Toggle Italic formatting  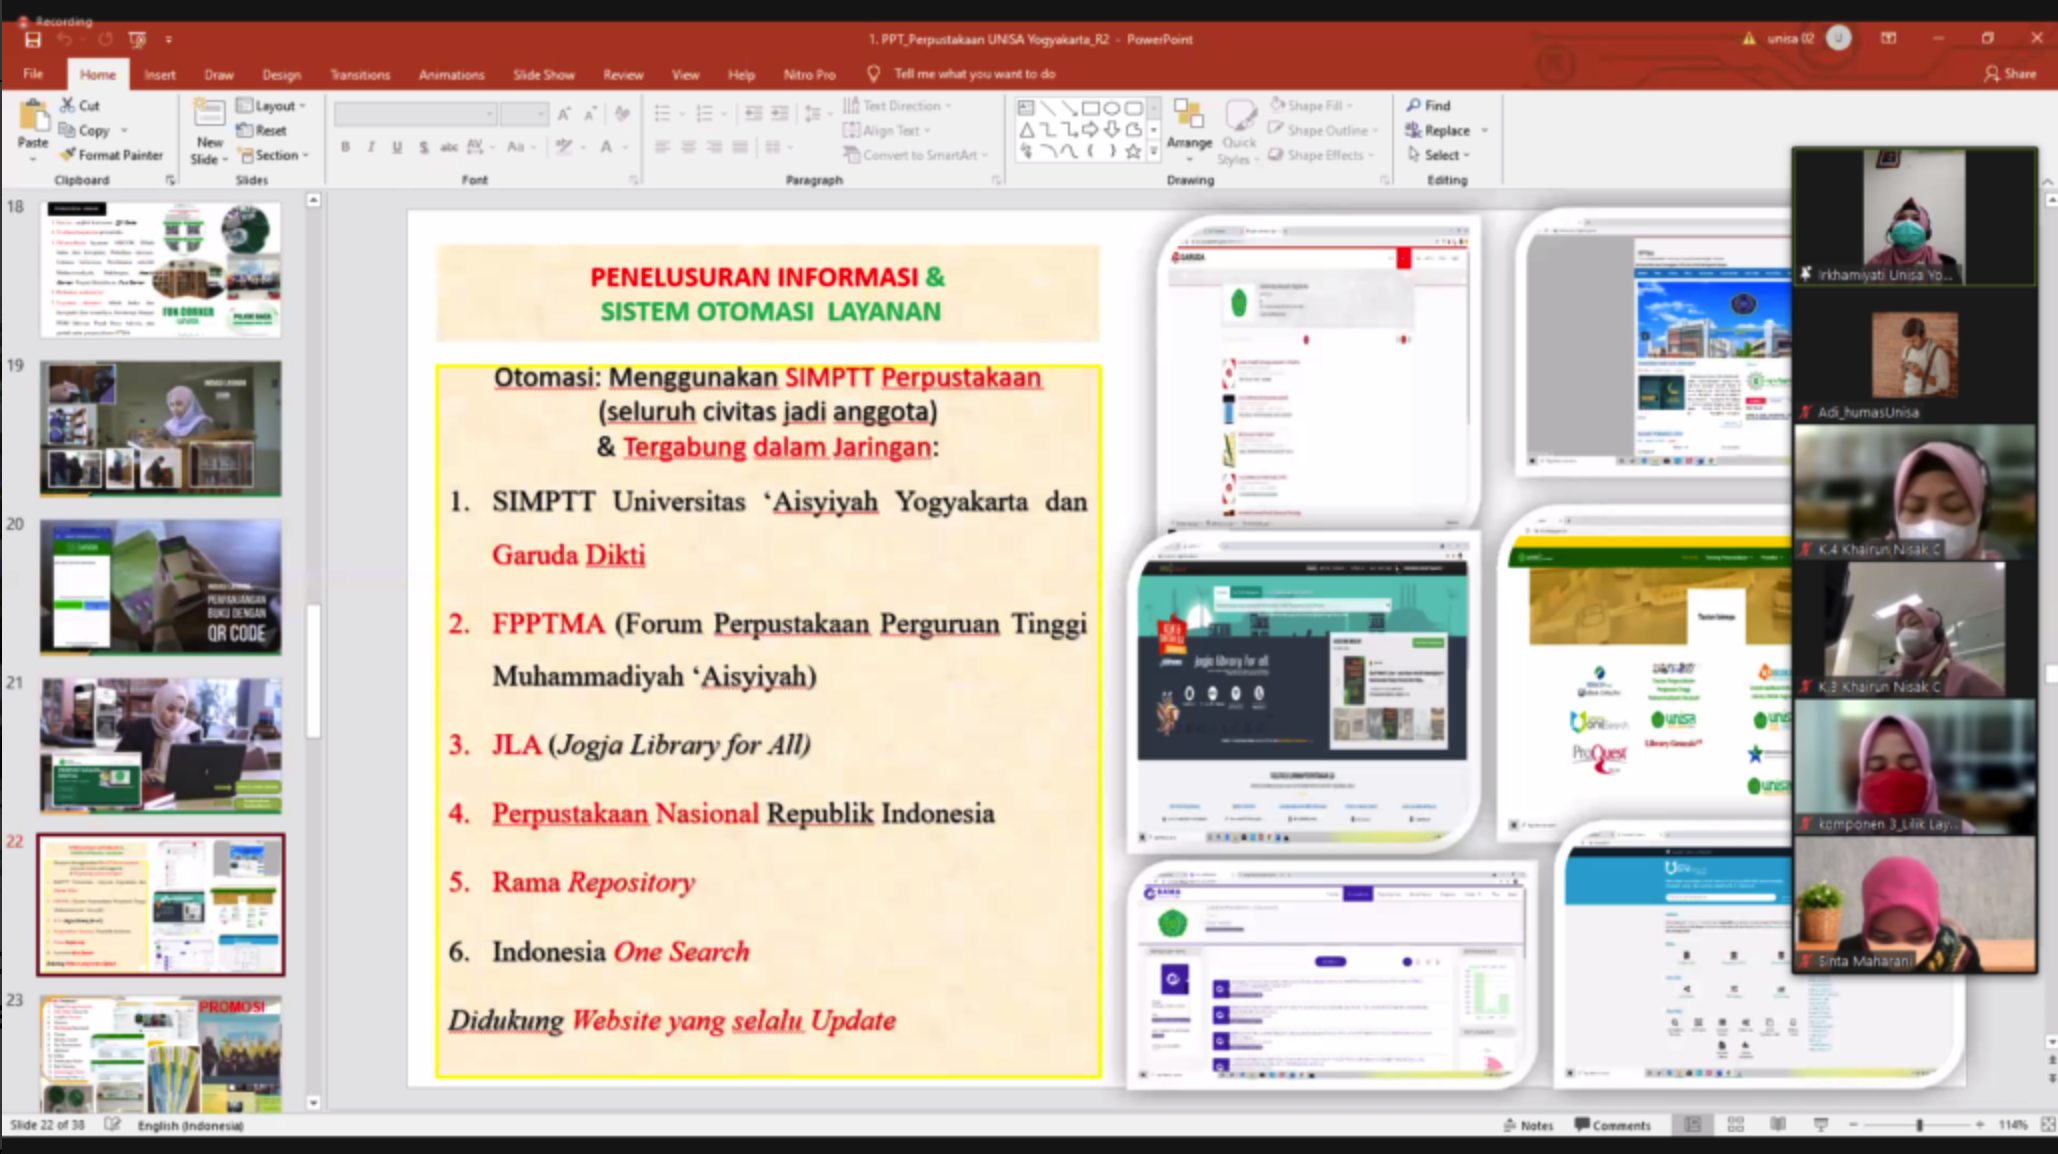(x=371, y=147)
